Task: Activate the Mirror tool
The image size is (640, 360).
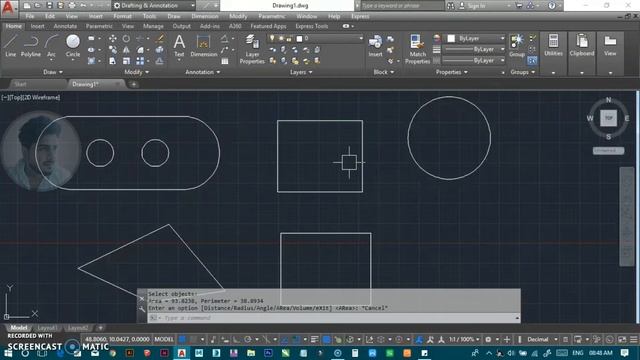Action: [126, 50]
